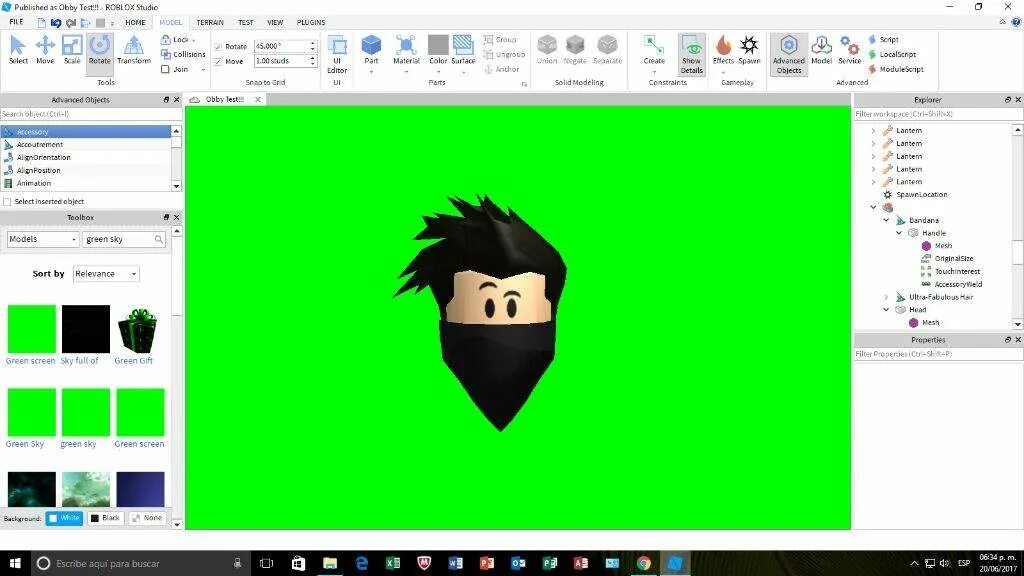
Task: Select the black Sky full of thumbnail
Action: 86,329
